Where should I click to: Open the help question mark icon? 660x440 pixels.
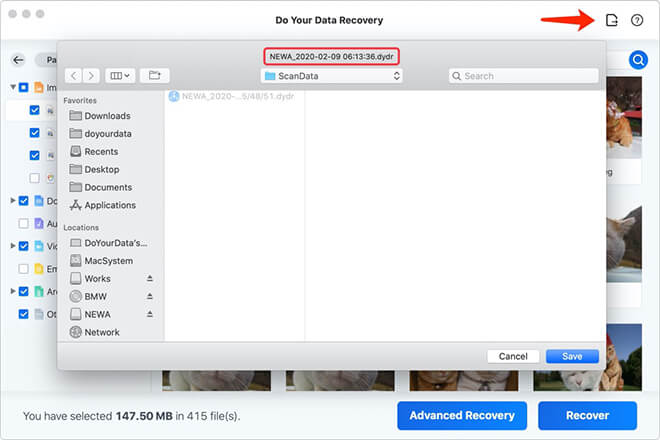[x=637, y=20]
